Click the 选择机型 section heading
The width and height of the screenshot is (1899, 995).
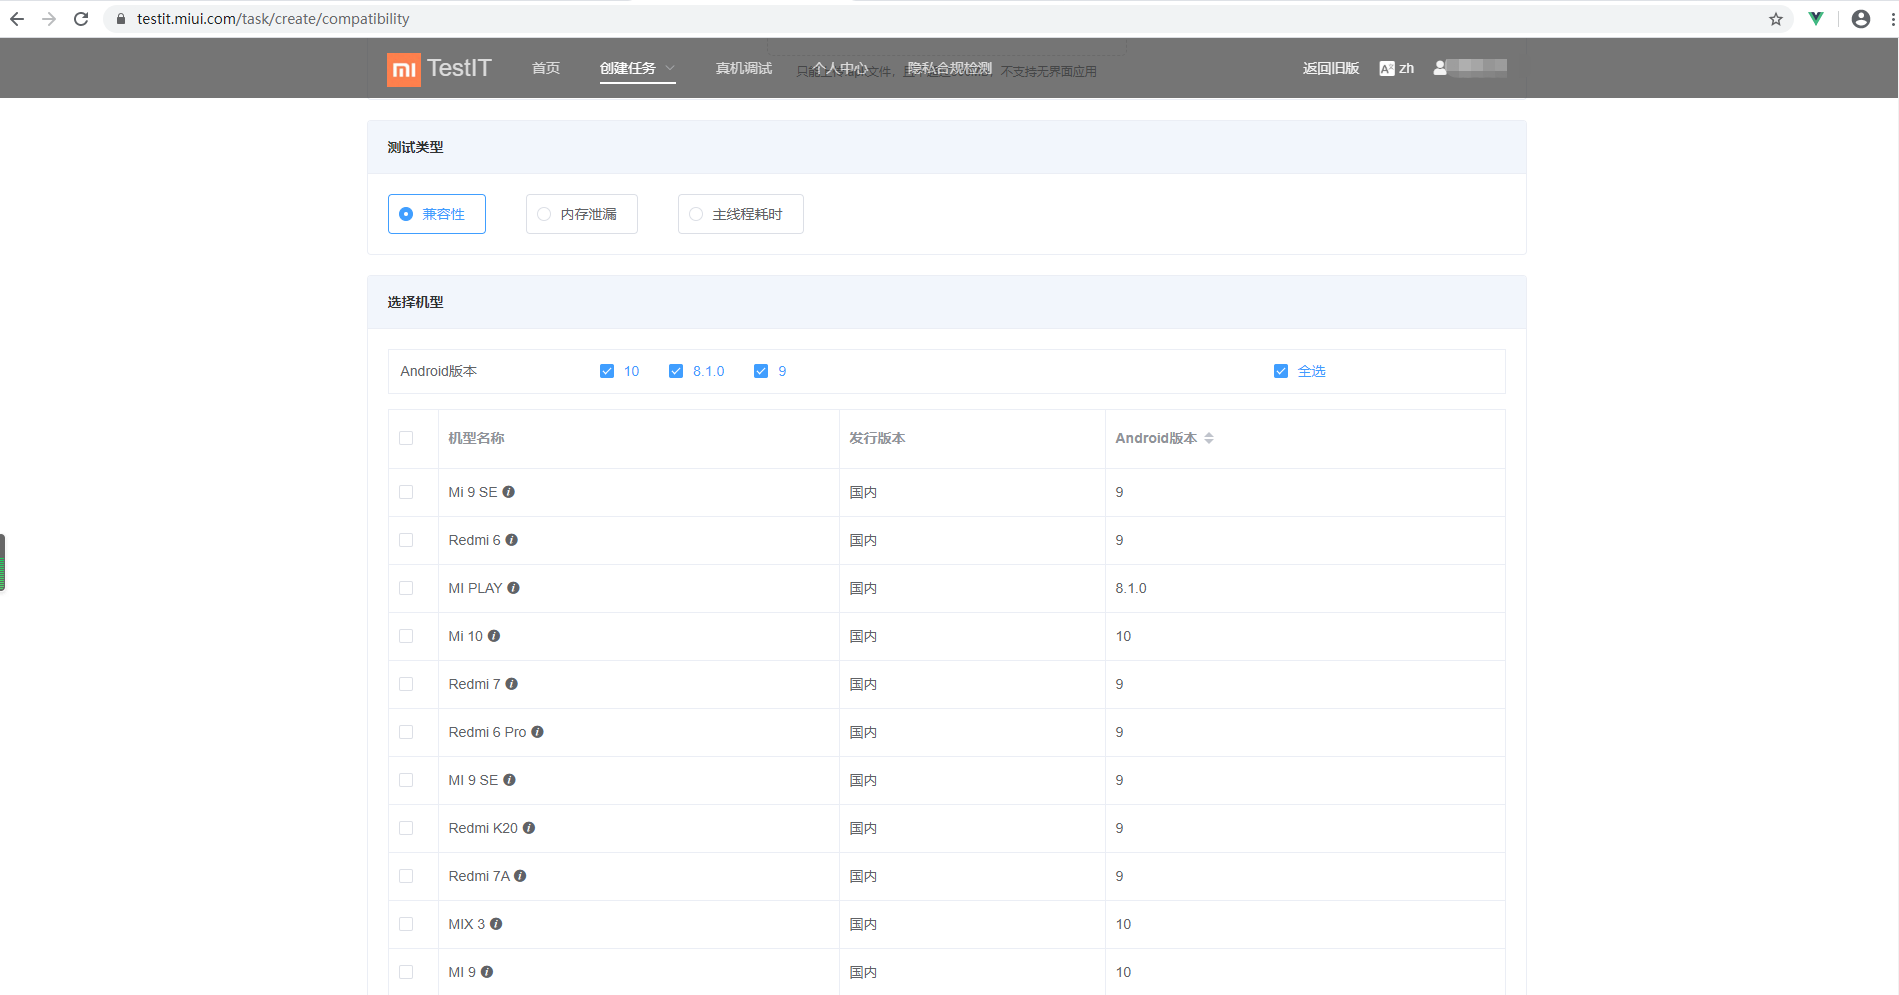click(415, 302)
